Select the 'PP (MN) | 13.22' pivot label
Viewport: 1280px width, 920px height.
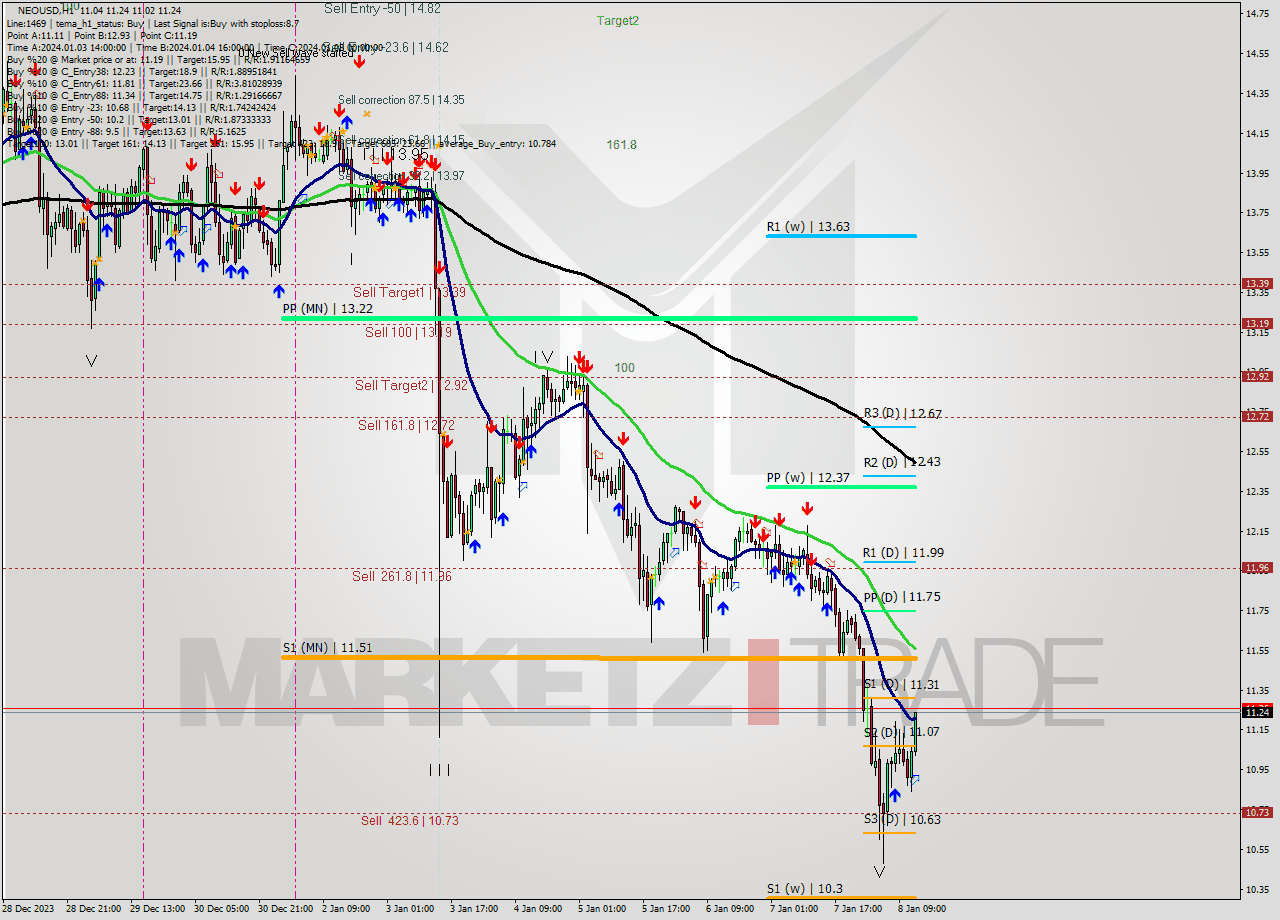pyautogui.click(x=327, y=309)
